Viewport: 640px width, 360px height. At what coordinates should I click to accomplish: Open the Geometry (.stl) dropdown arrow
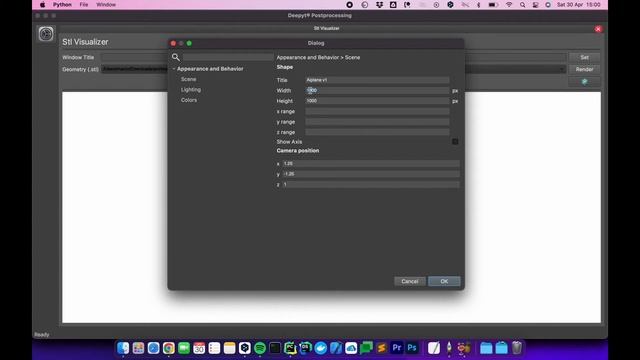tap(562, 69)
